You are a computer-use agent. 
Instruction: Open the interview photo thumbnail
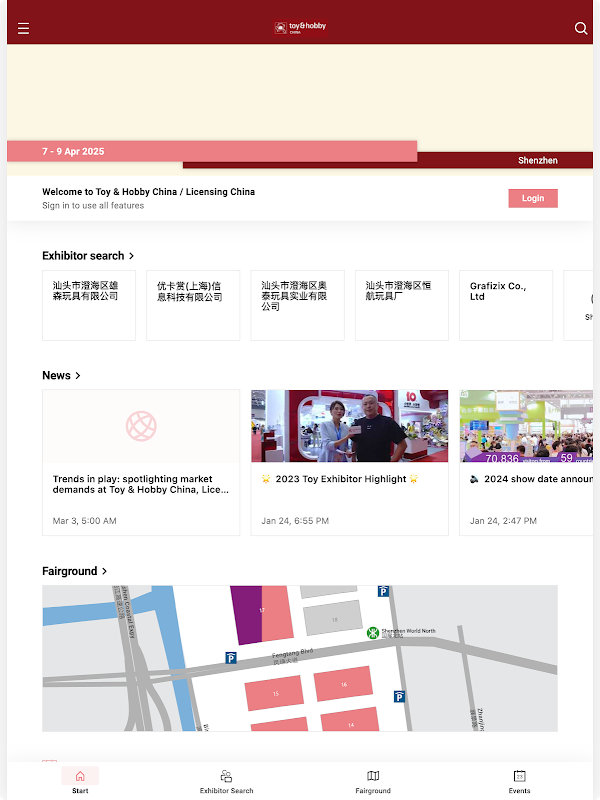point(349,426)
